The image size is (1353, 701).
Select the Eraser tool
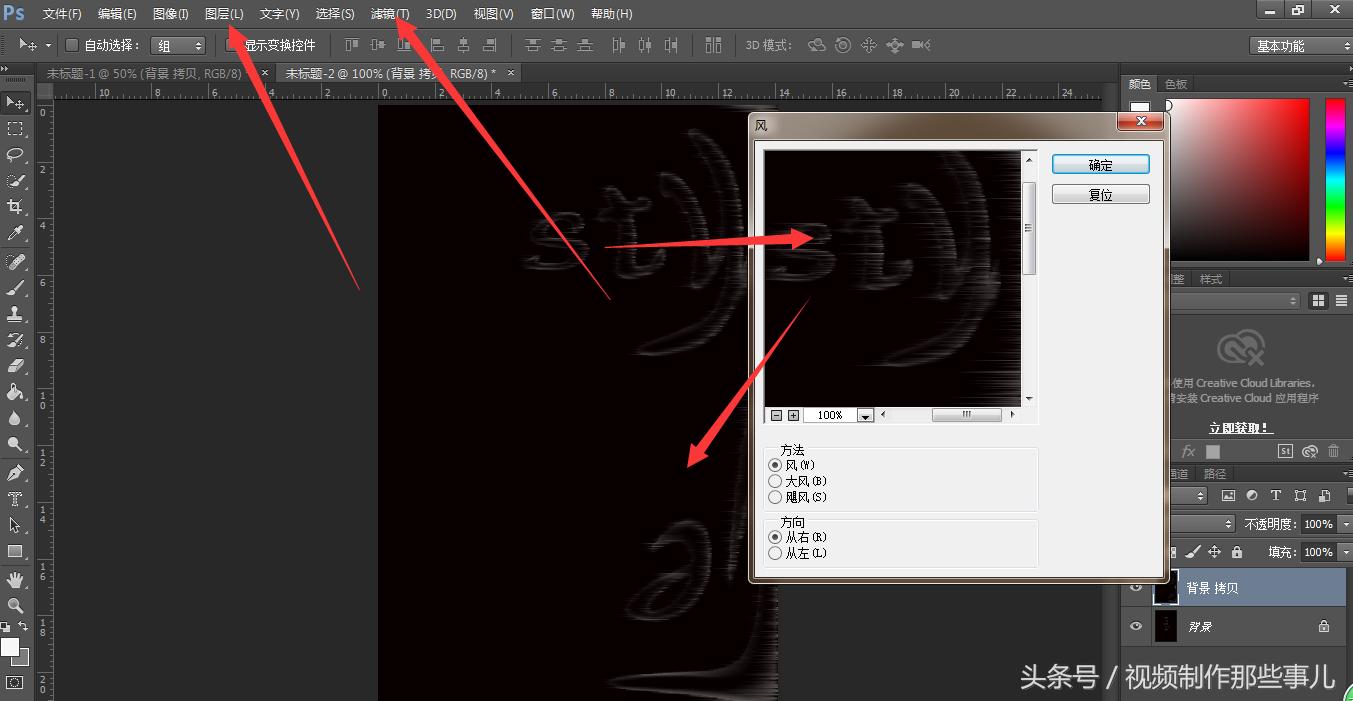click(15, 365)
